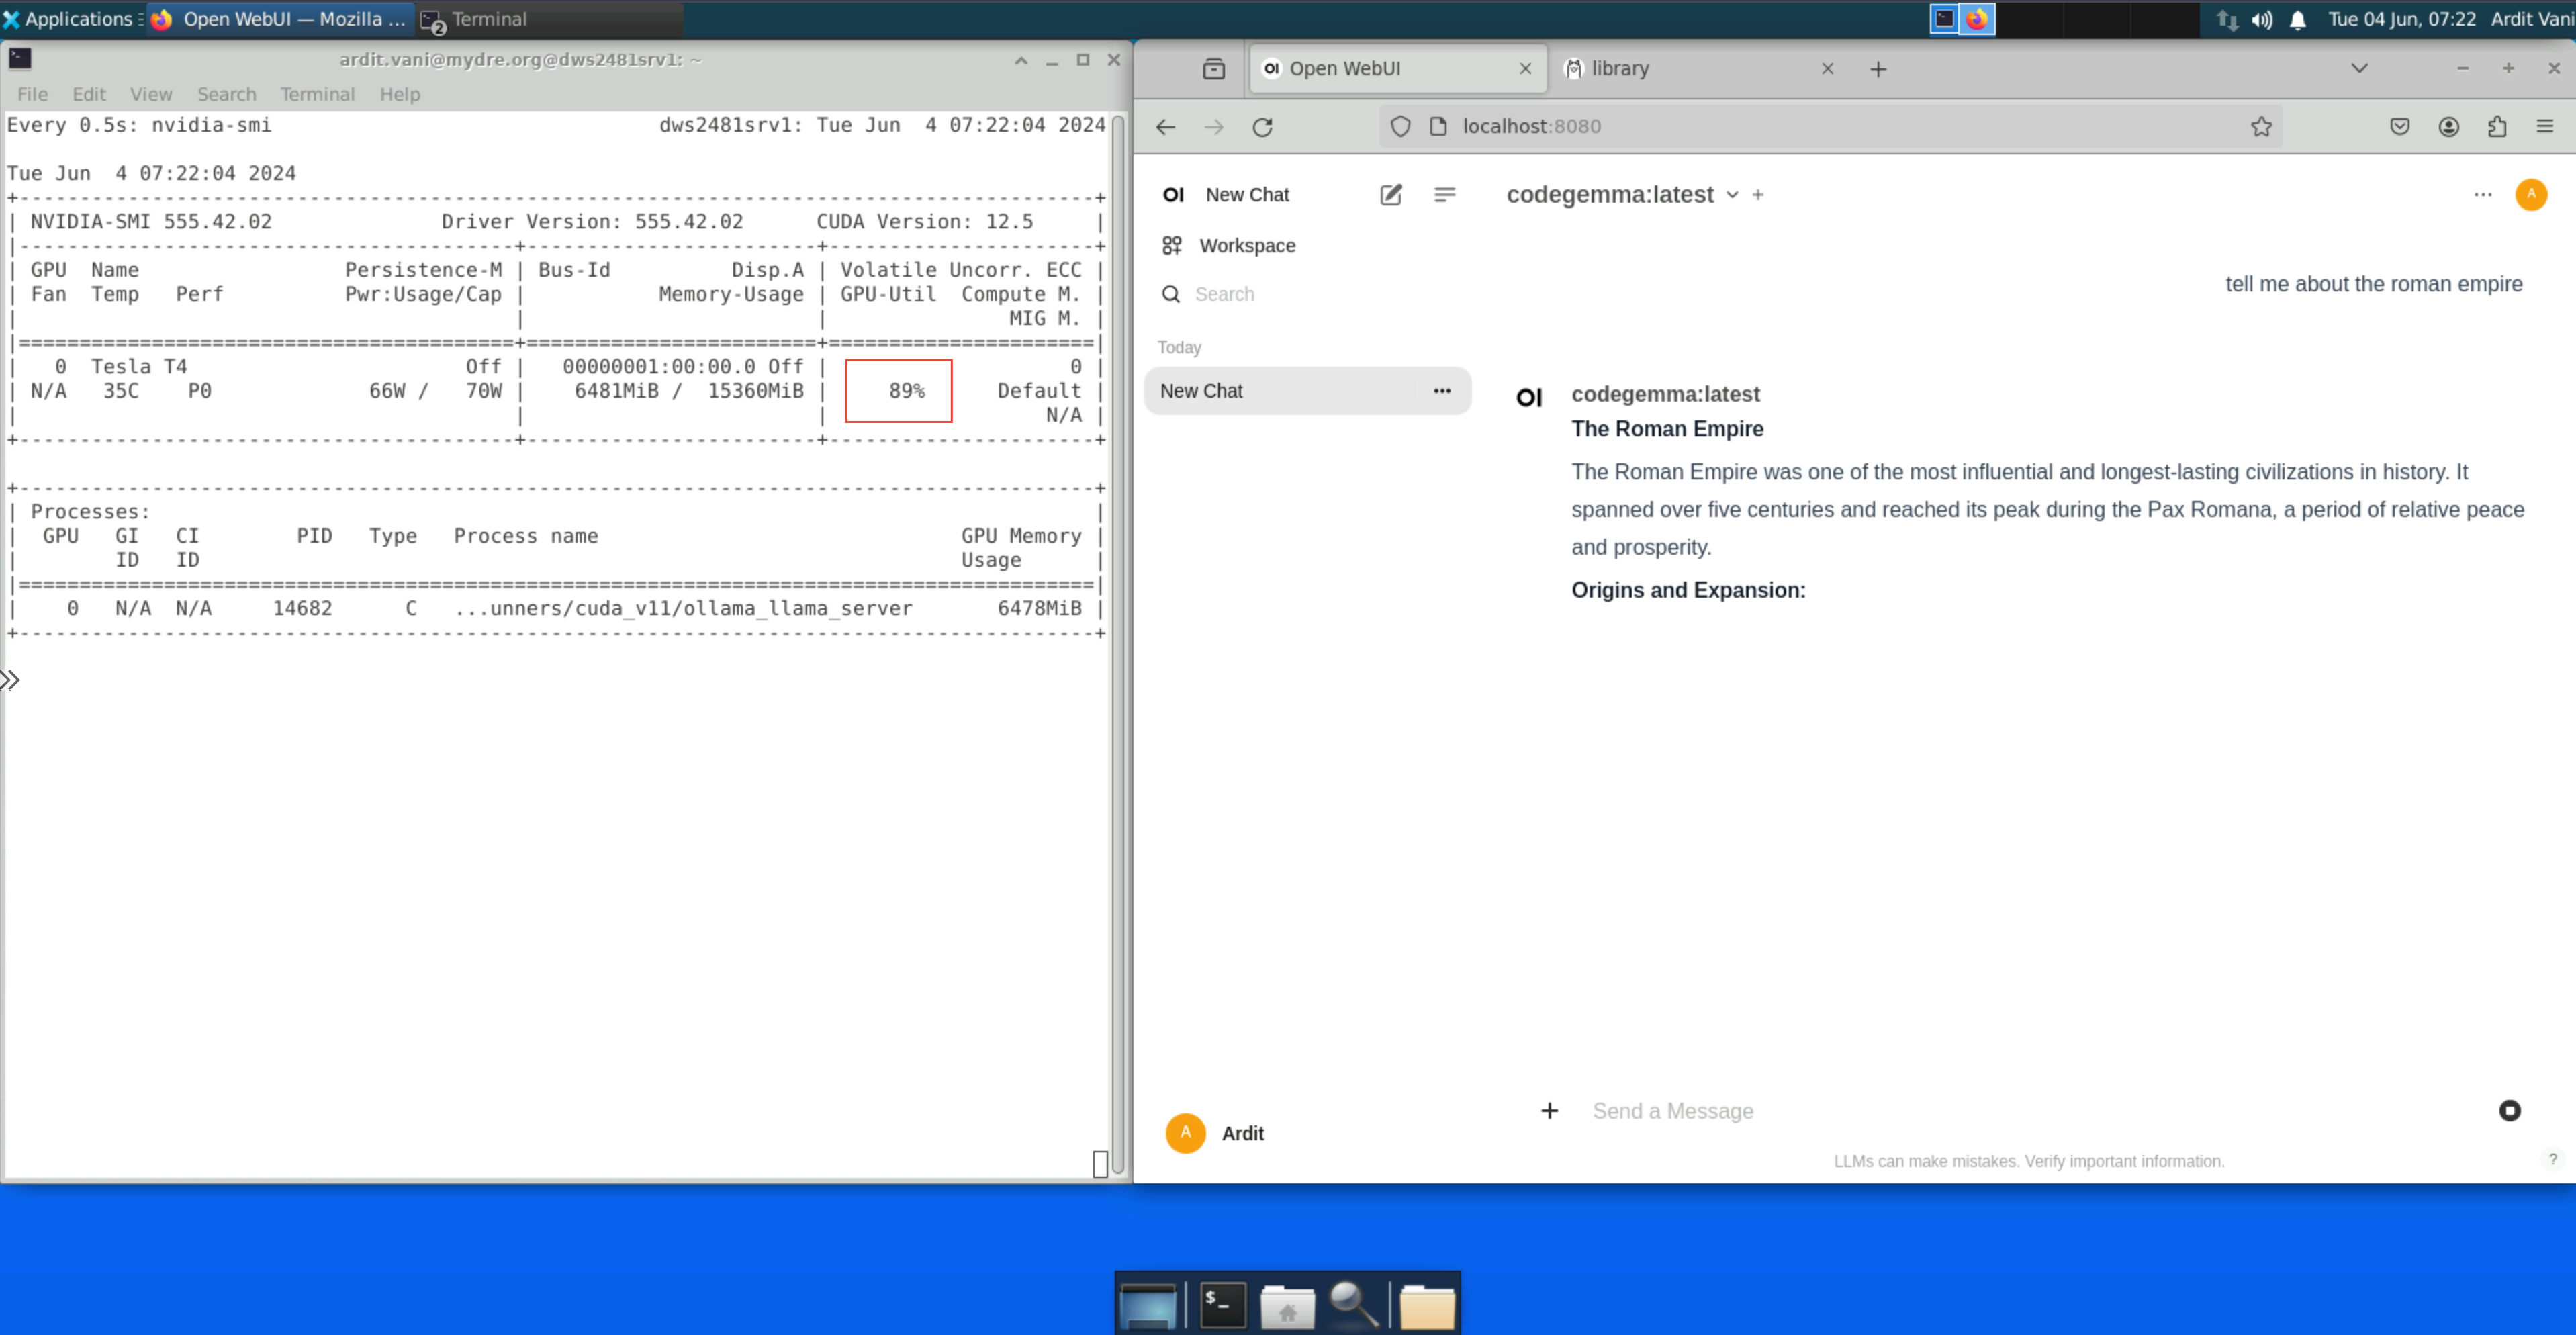Open the Firefox hamburger menu
The height and width of the screenshot is (1335, 2576).
coord(2544,126)
